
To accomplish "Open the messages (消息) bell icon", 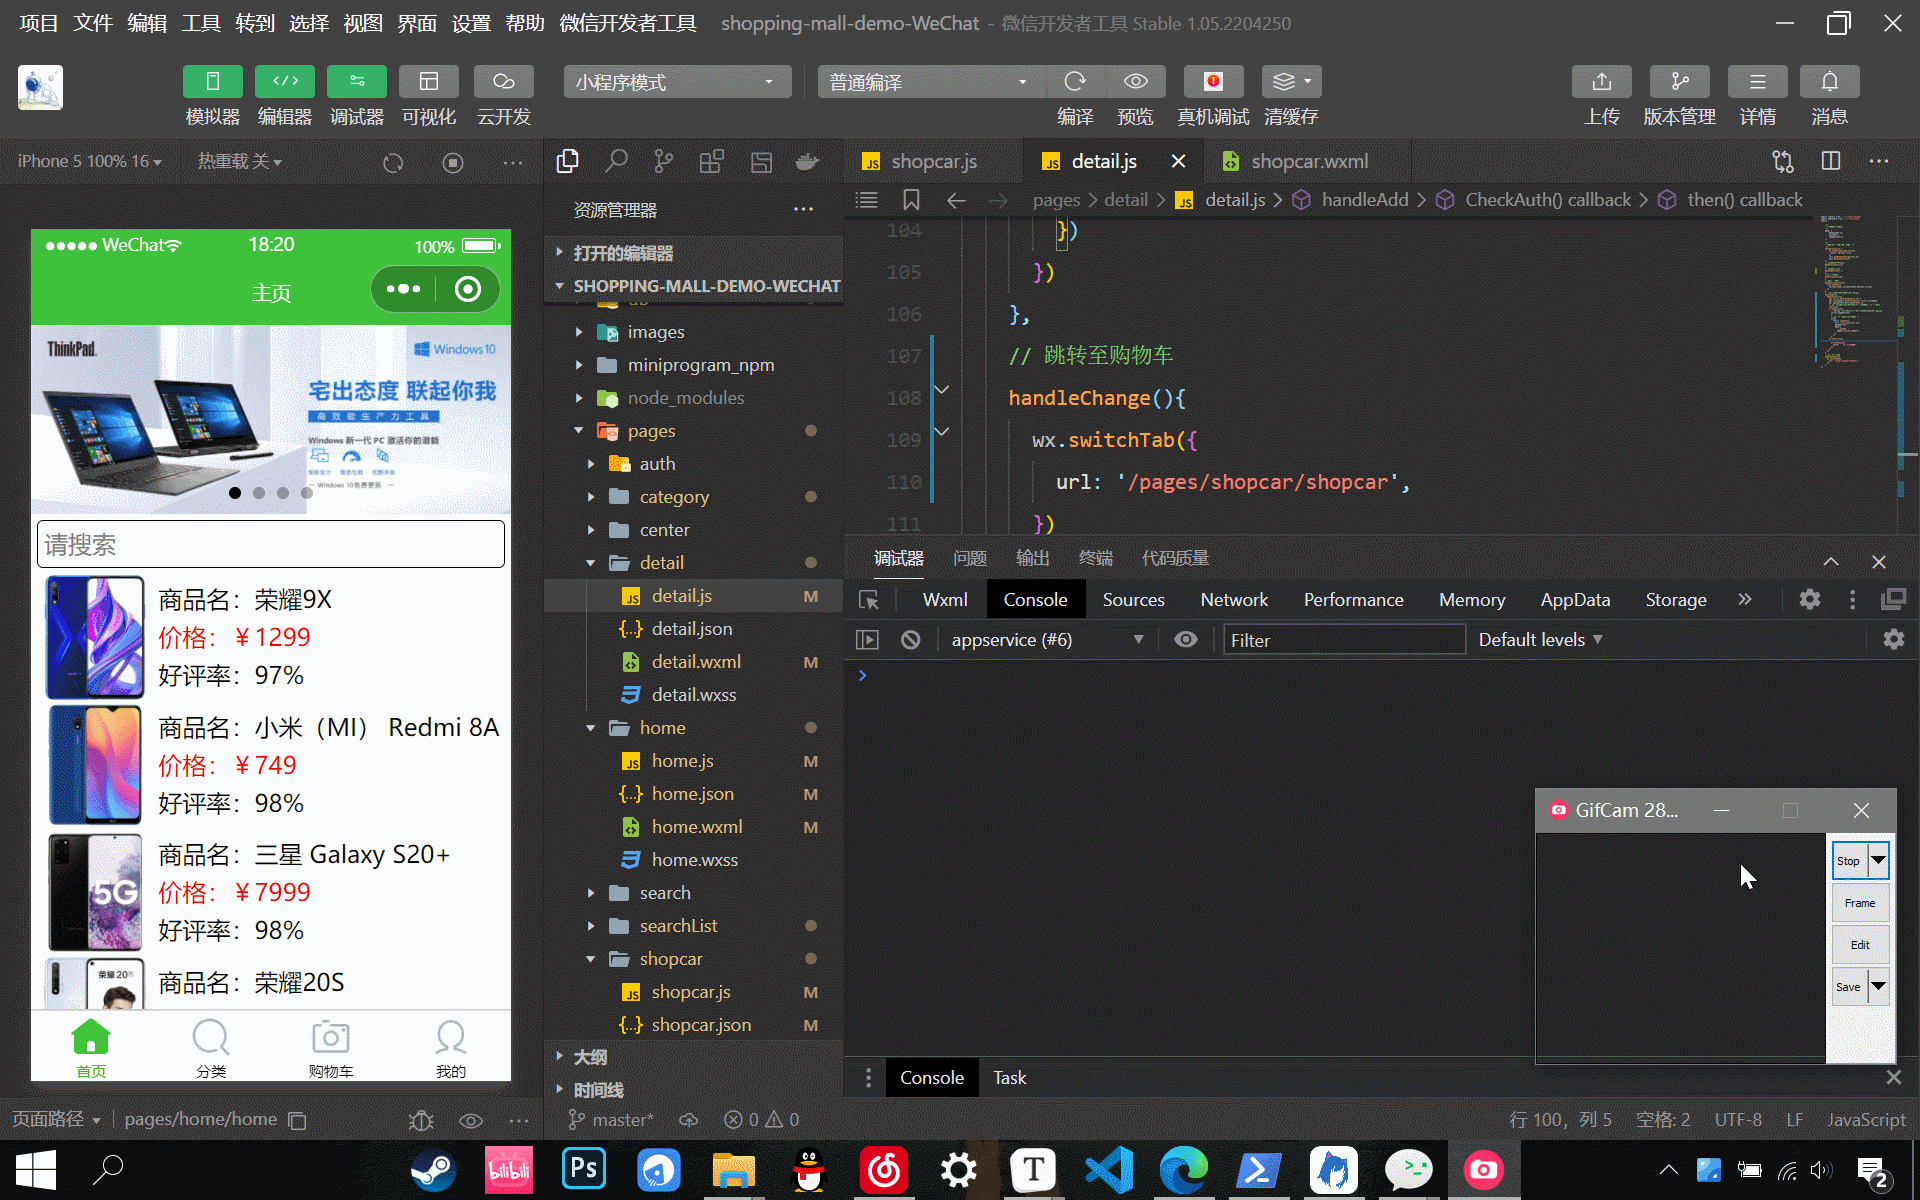I will 1830,82.
